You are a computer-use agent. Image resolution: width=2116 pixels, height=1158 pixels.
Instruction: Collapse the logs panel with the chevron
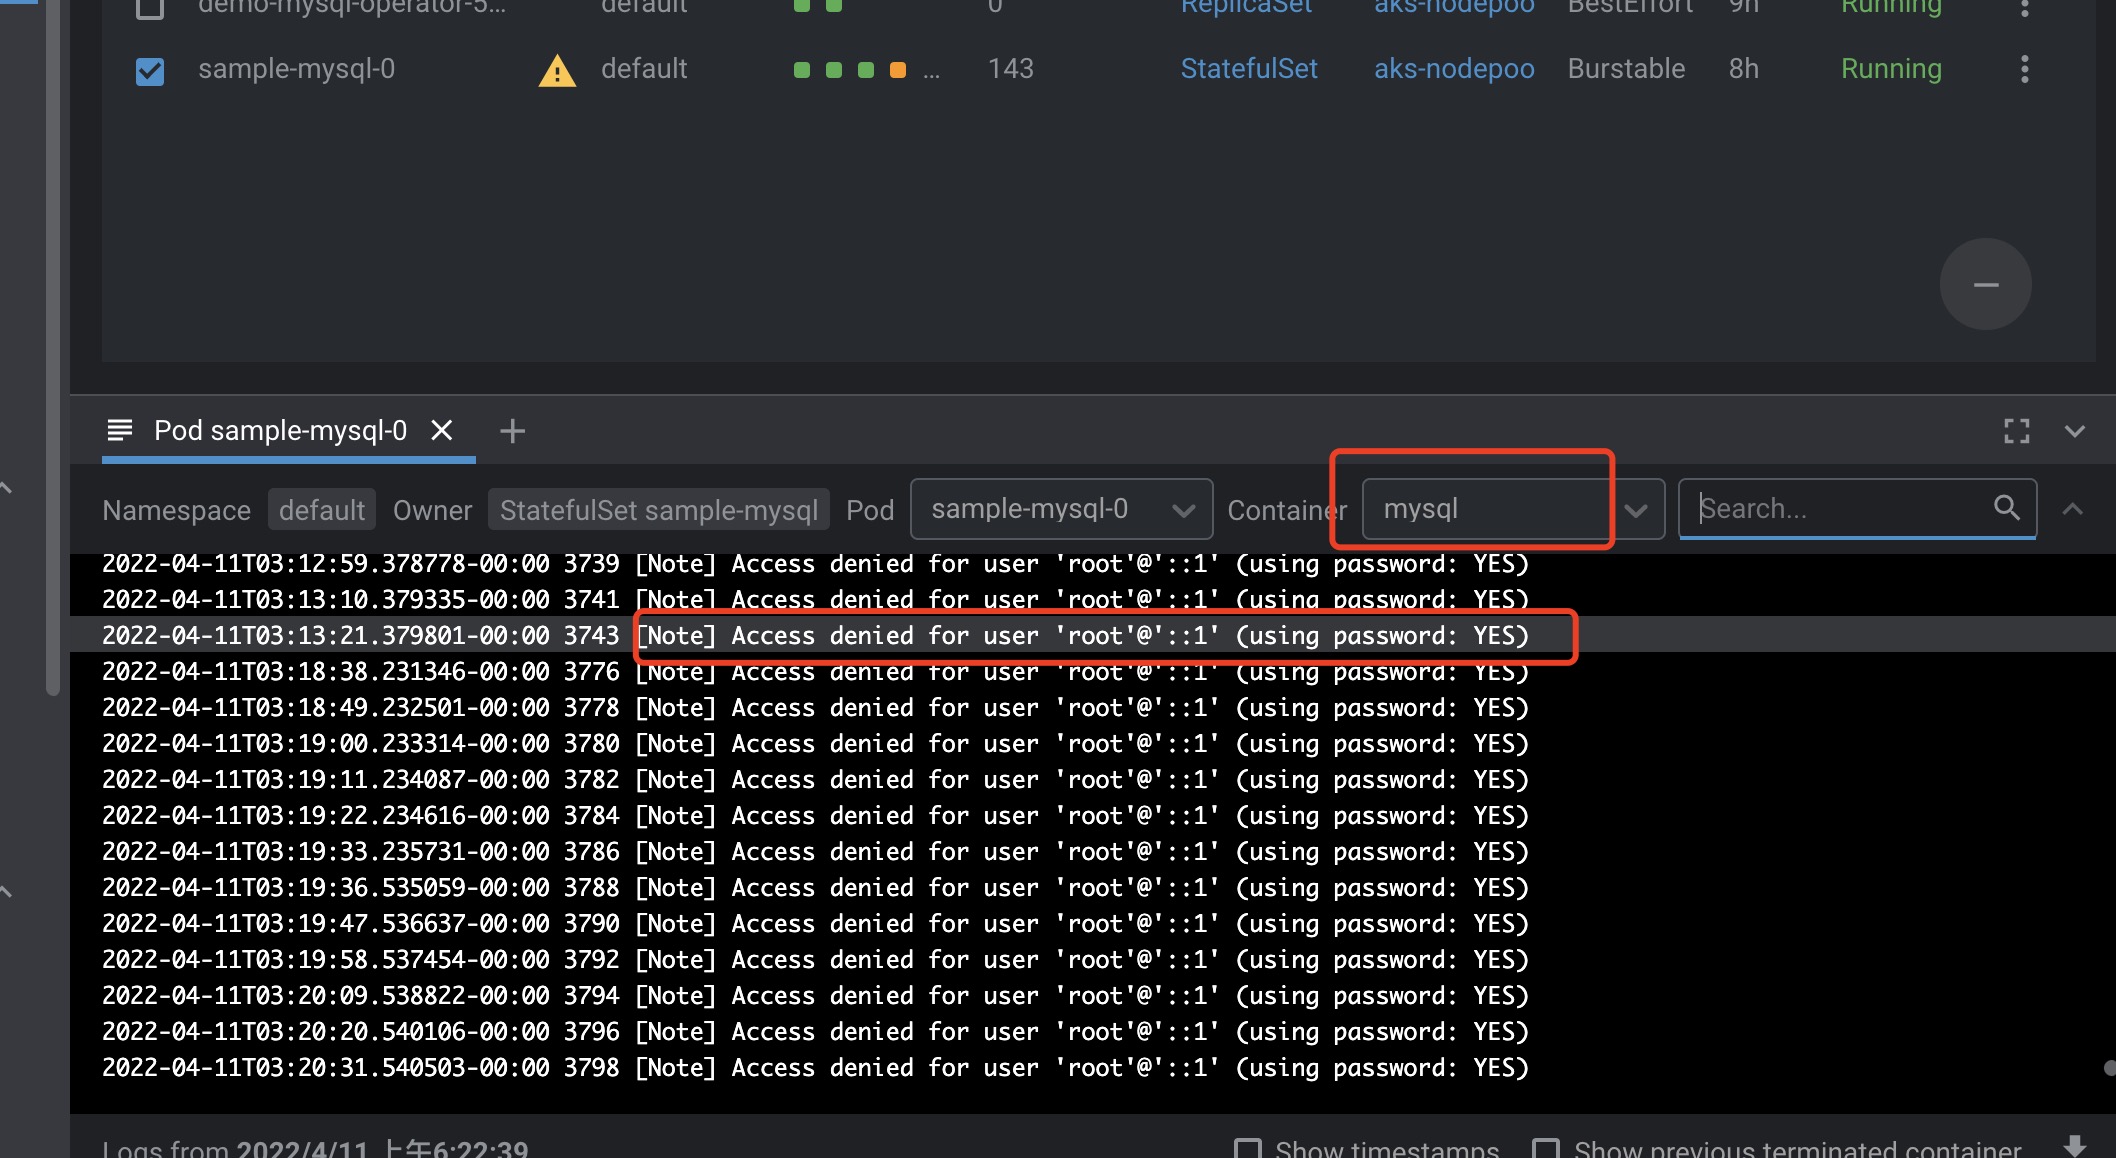[2074, 431]
